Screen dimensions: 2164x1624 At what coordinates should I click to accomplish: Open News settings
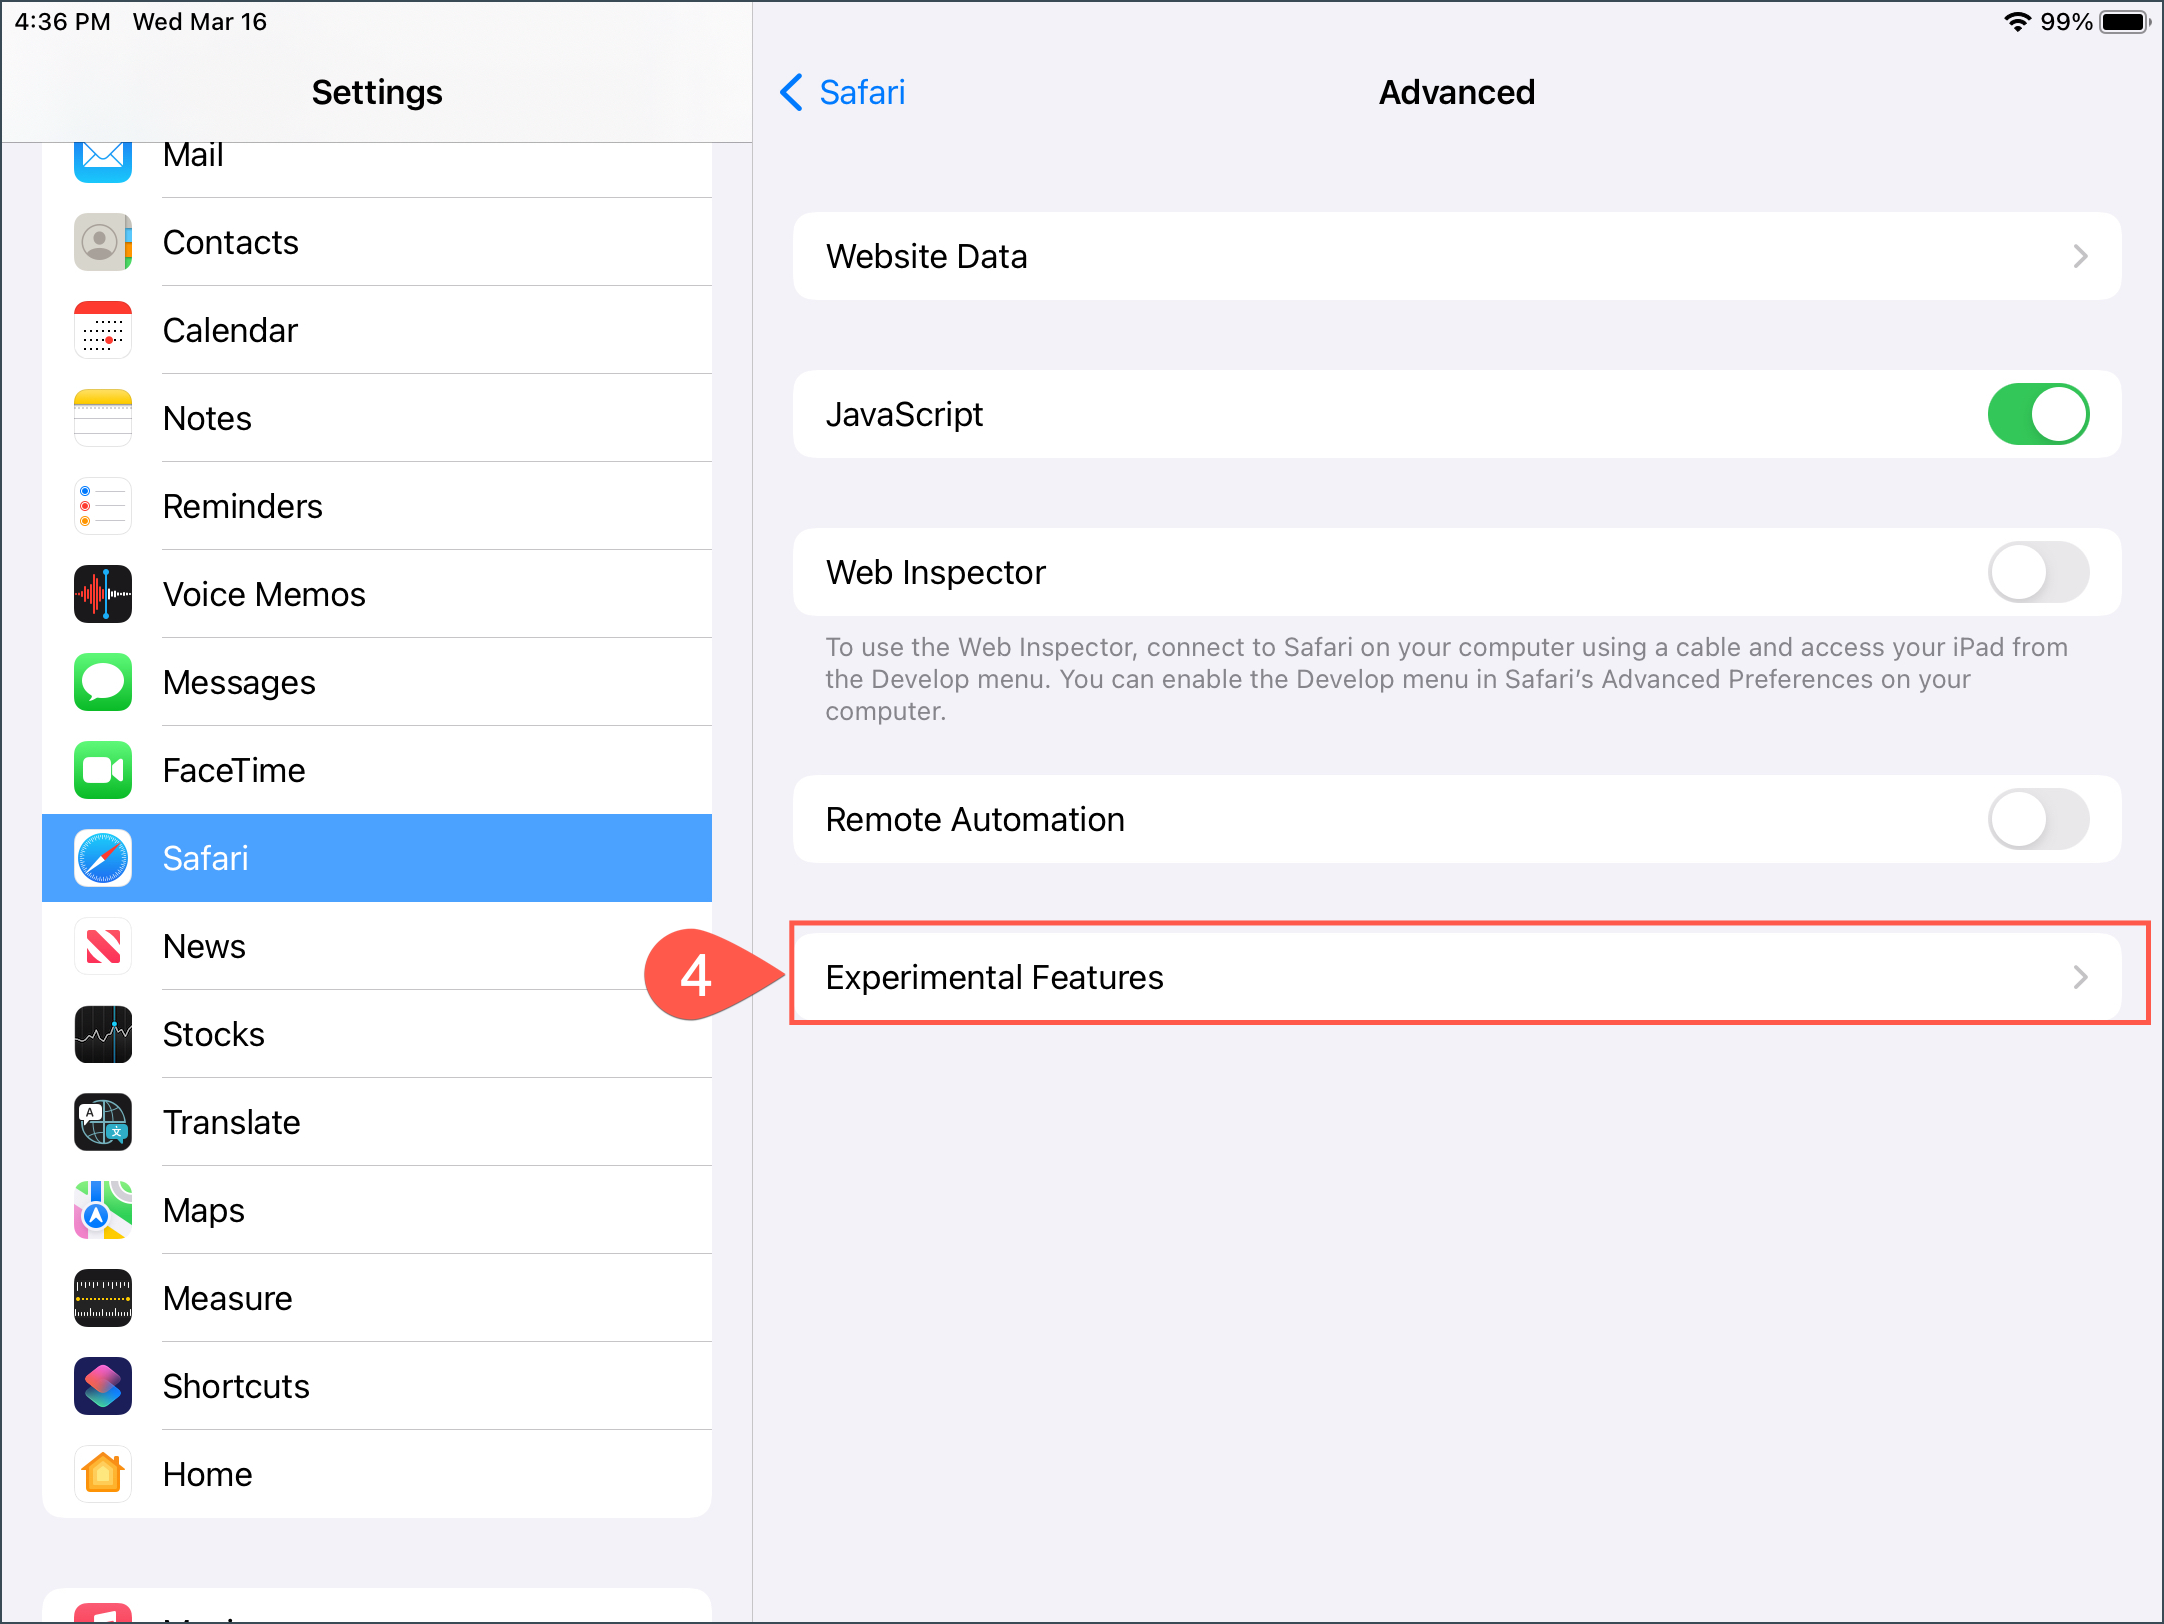click(x=377, y=946)
